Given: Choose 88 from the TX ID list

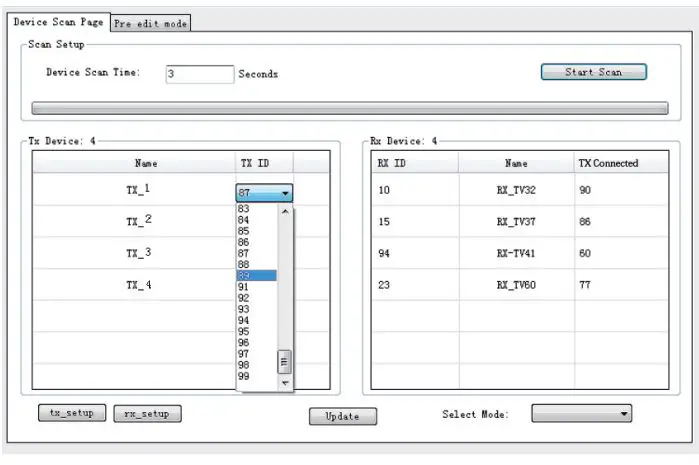Looking at the screenshot, I should [256, 264].
